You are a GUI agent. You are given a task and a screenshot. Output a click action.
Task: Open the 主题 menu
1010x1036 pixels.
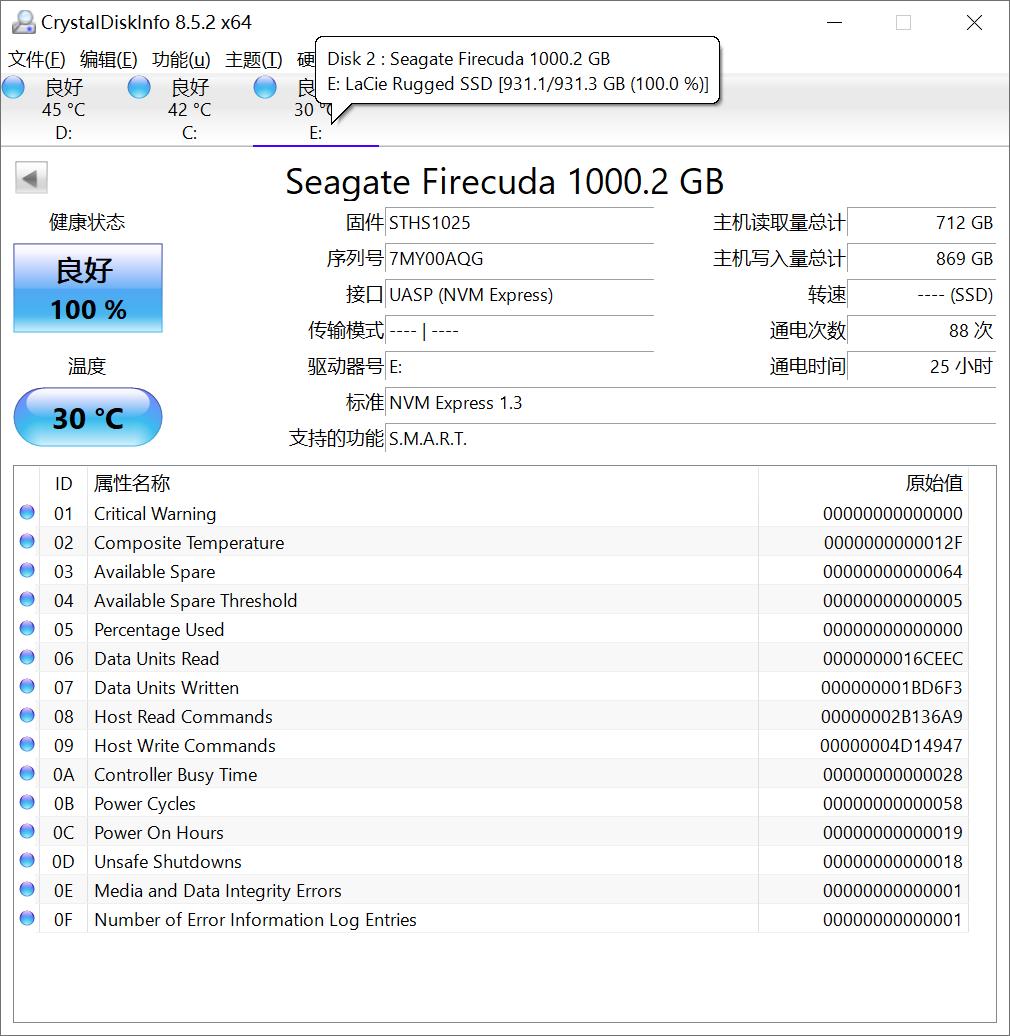(x=253, y=59)
